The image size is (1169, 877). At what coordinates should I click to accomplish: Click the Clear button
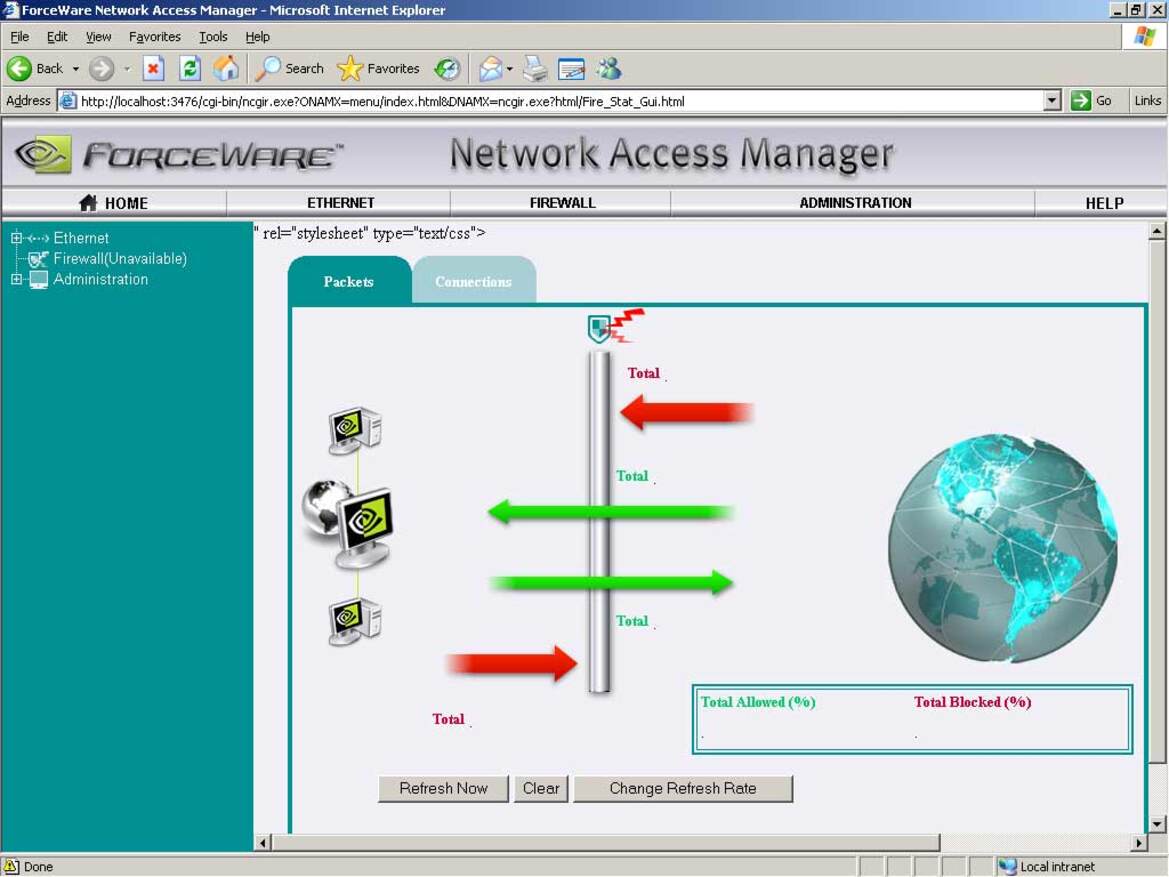tap(541, 788)
